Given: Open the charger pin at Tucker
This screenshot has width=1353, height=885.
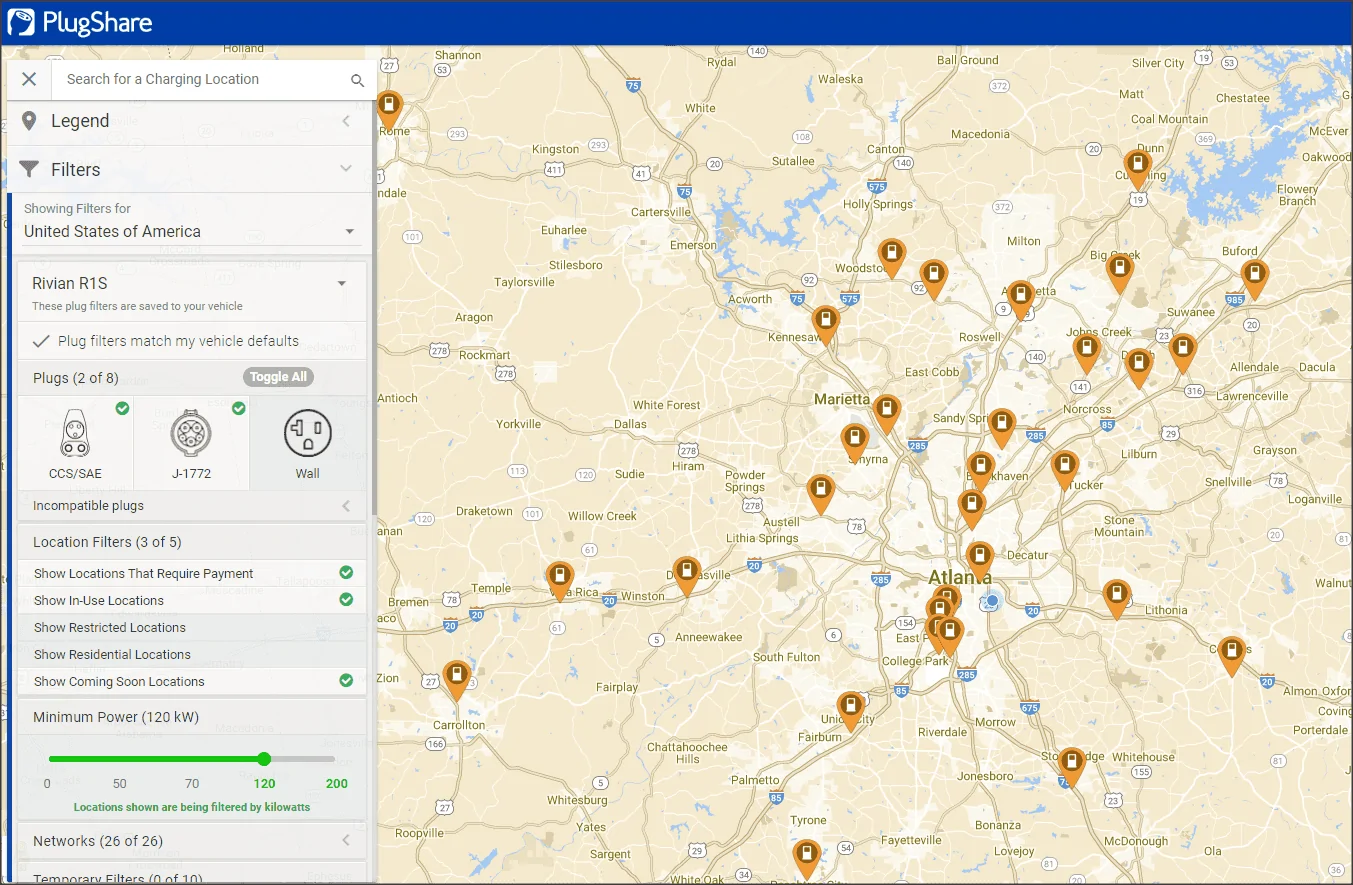Looking at the screenshot, I should tap(1065, 470).
